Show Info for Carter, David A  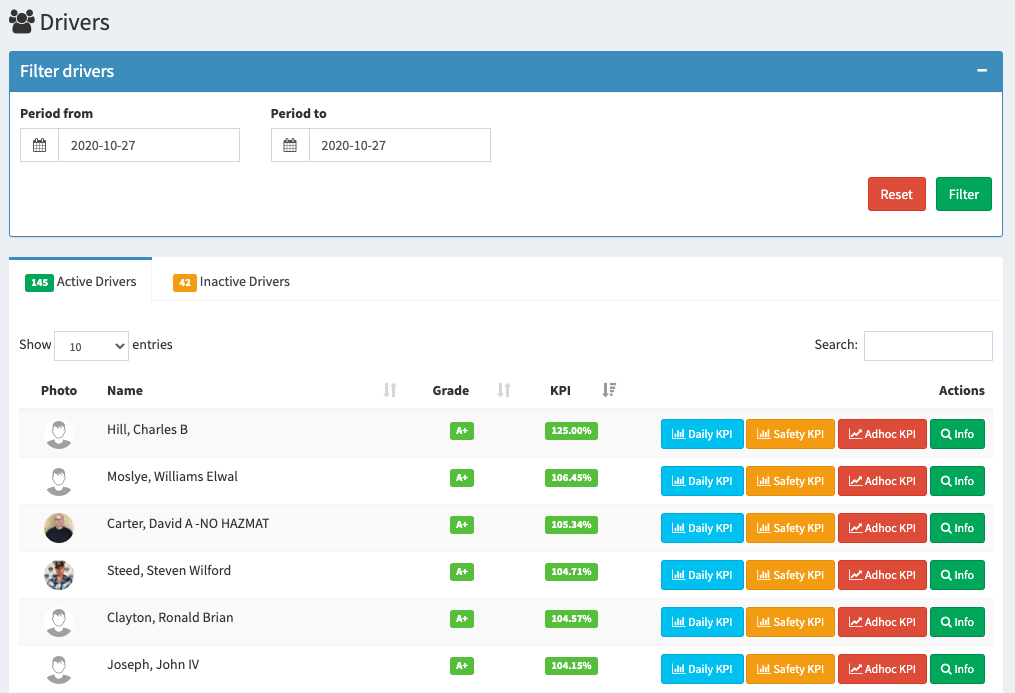[957, 528]
